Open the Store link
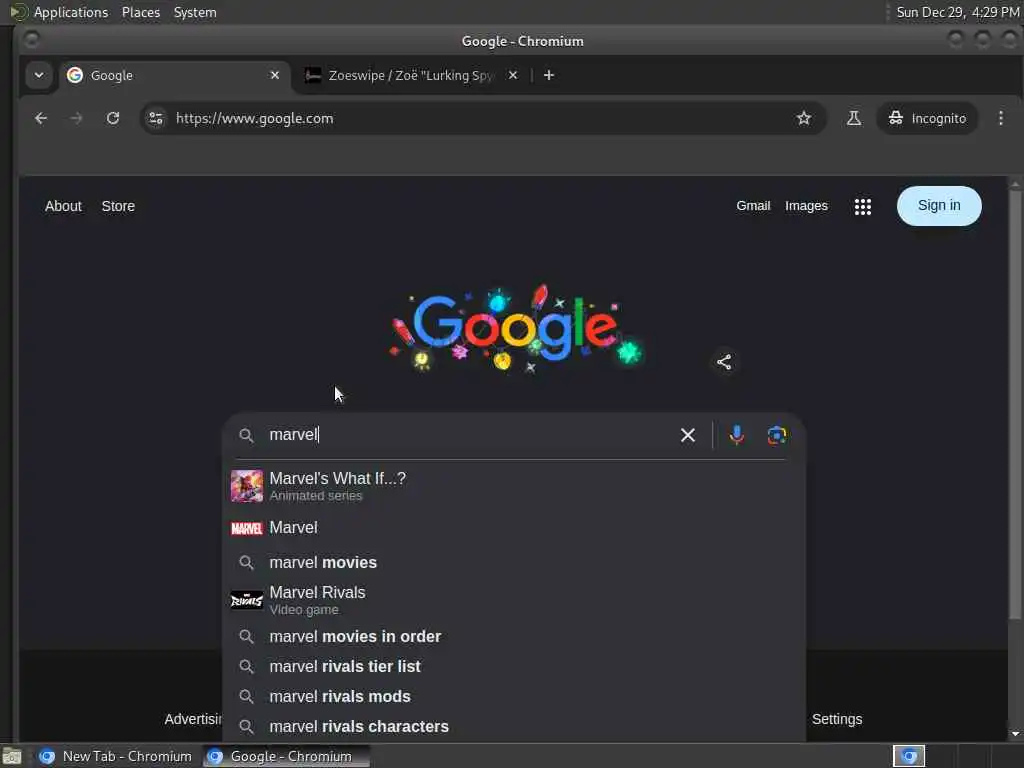 pyautogui.click(x=118, y=206)
